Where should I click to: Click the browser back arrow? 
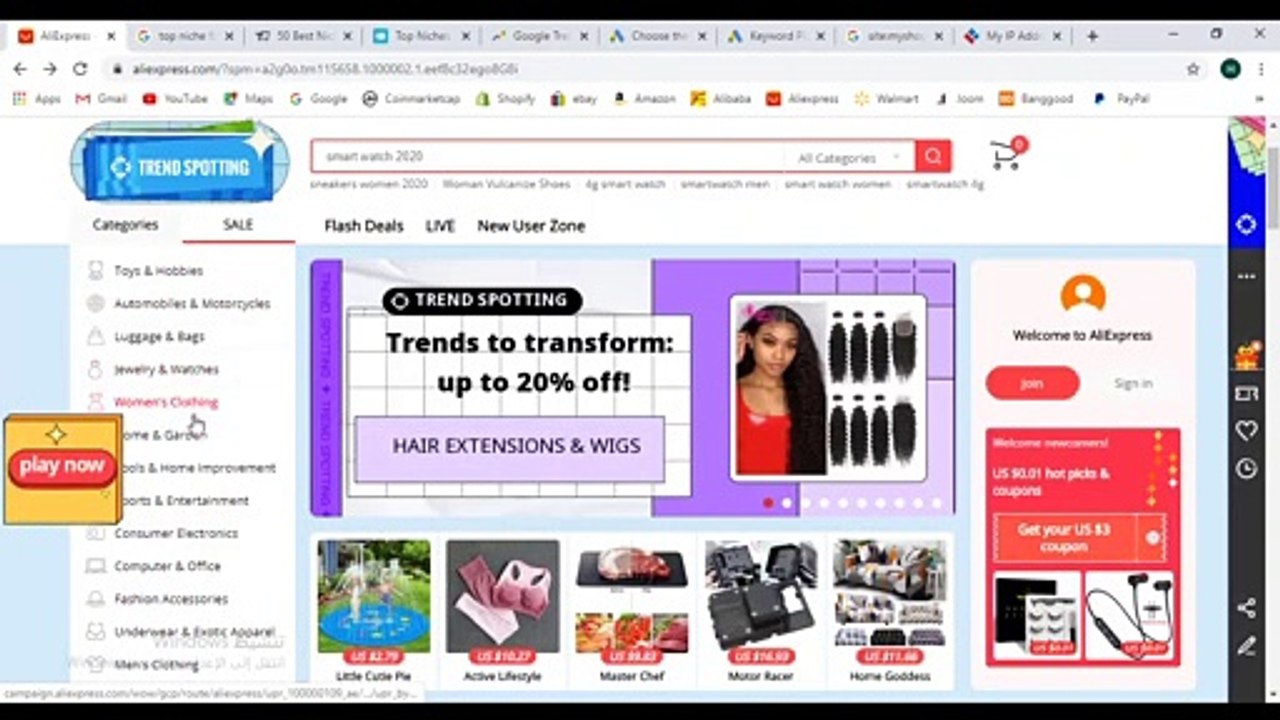tap(20, 69)
